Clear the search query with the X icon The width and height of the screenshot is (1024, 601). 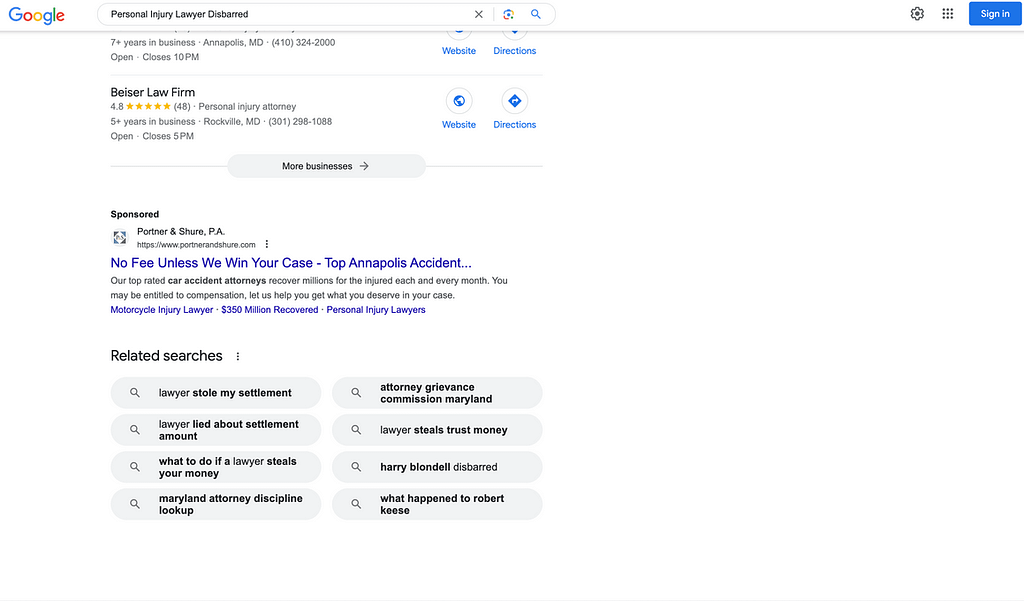pos(479,14)
